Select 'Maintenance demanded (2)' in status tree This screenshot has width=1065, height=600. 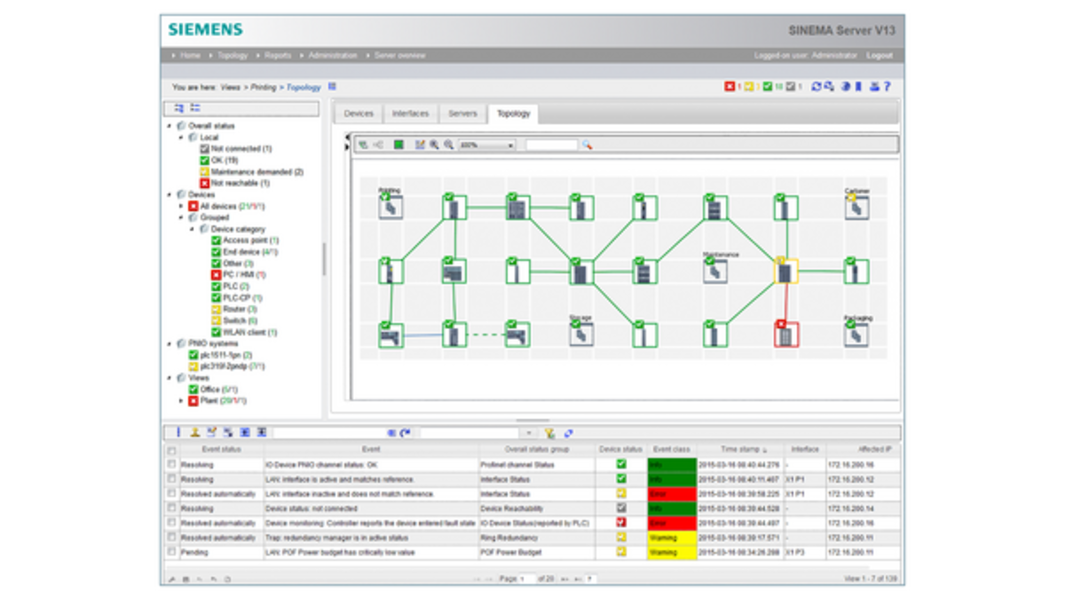tap(257, 172)
